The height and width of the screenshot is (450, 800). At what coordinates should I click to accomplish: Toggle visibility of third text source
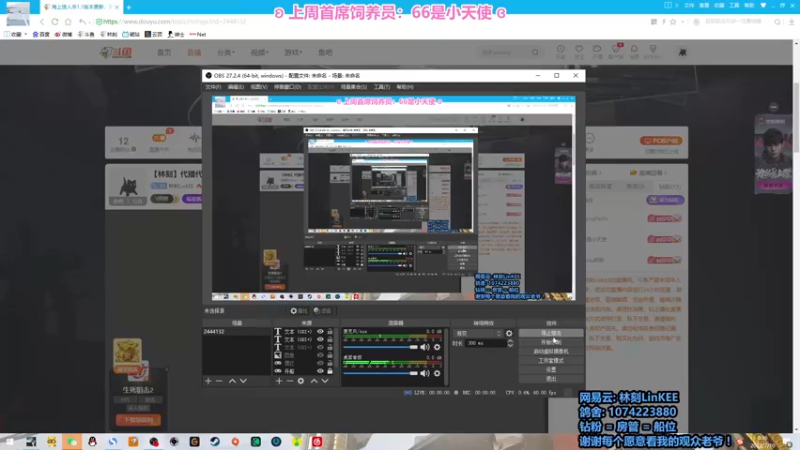(320, 347)
